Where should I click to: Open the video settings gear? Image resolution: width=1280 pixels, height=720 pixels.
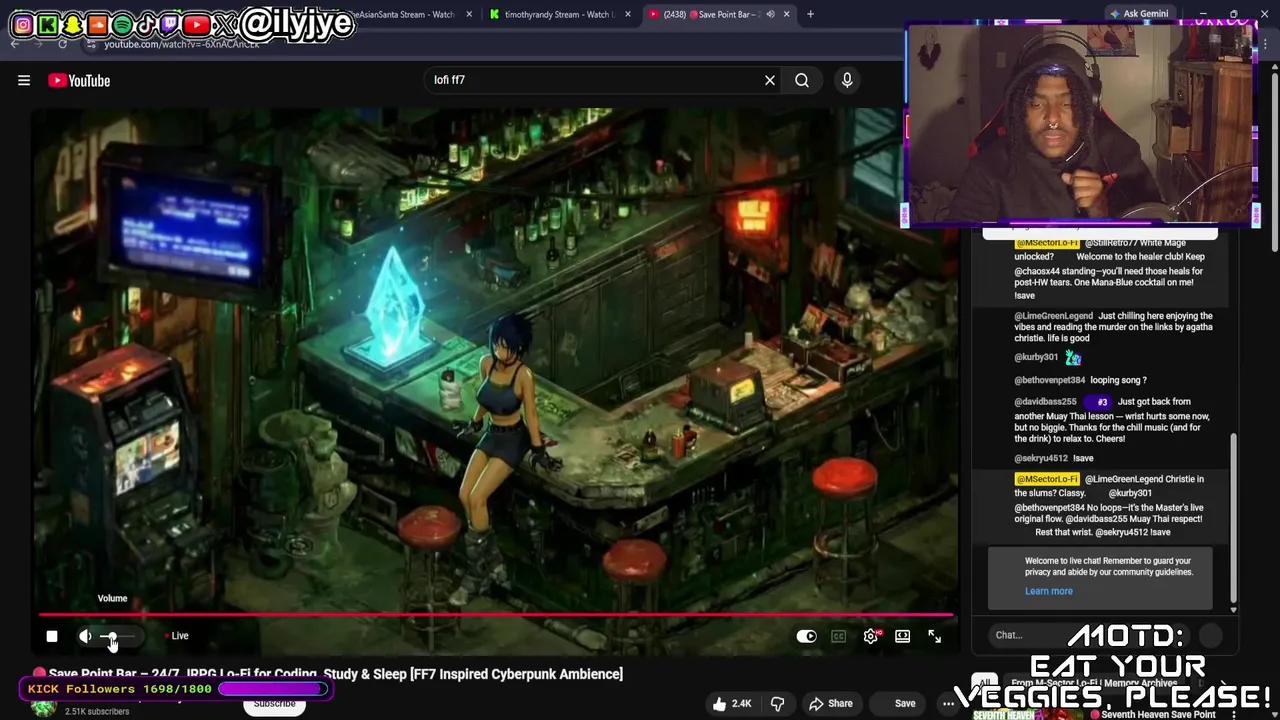click(x=871, y=636)
